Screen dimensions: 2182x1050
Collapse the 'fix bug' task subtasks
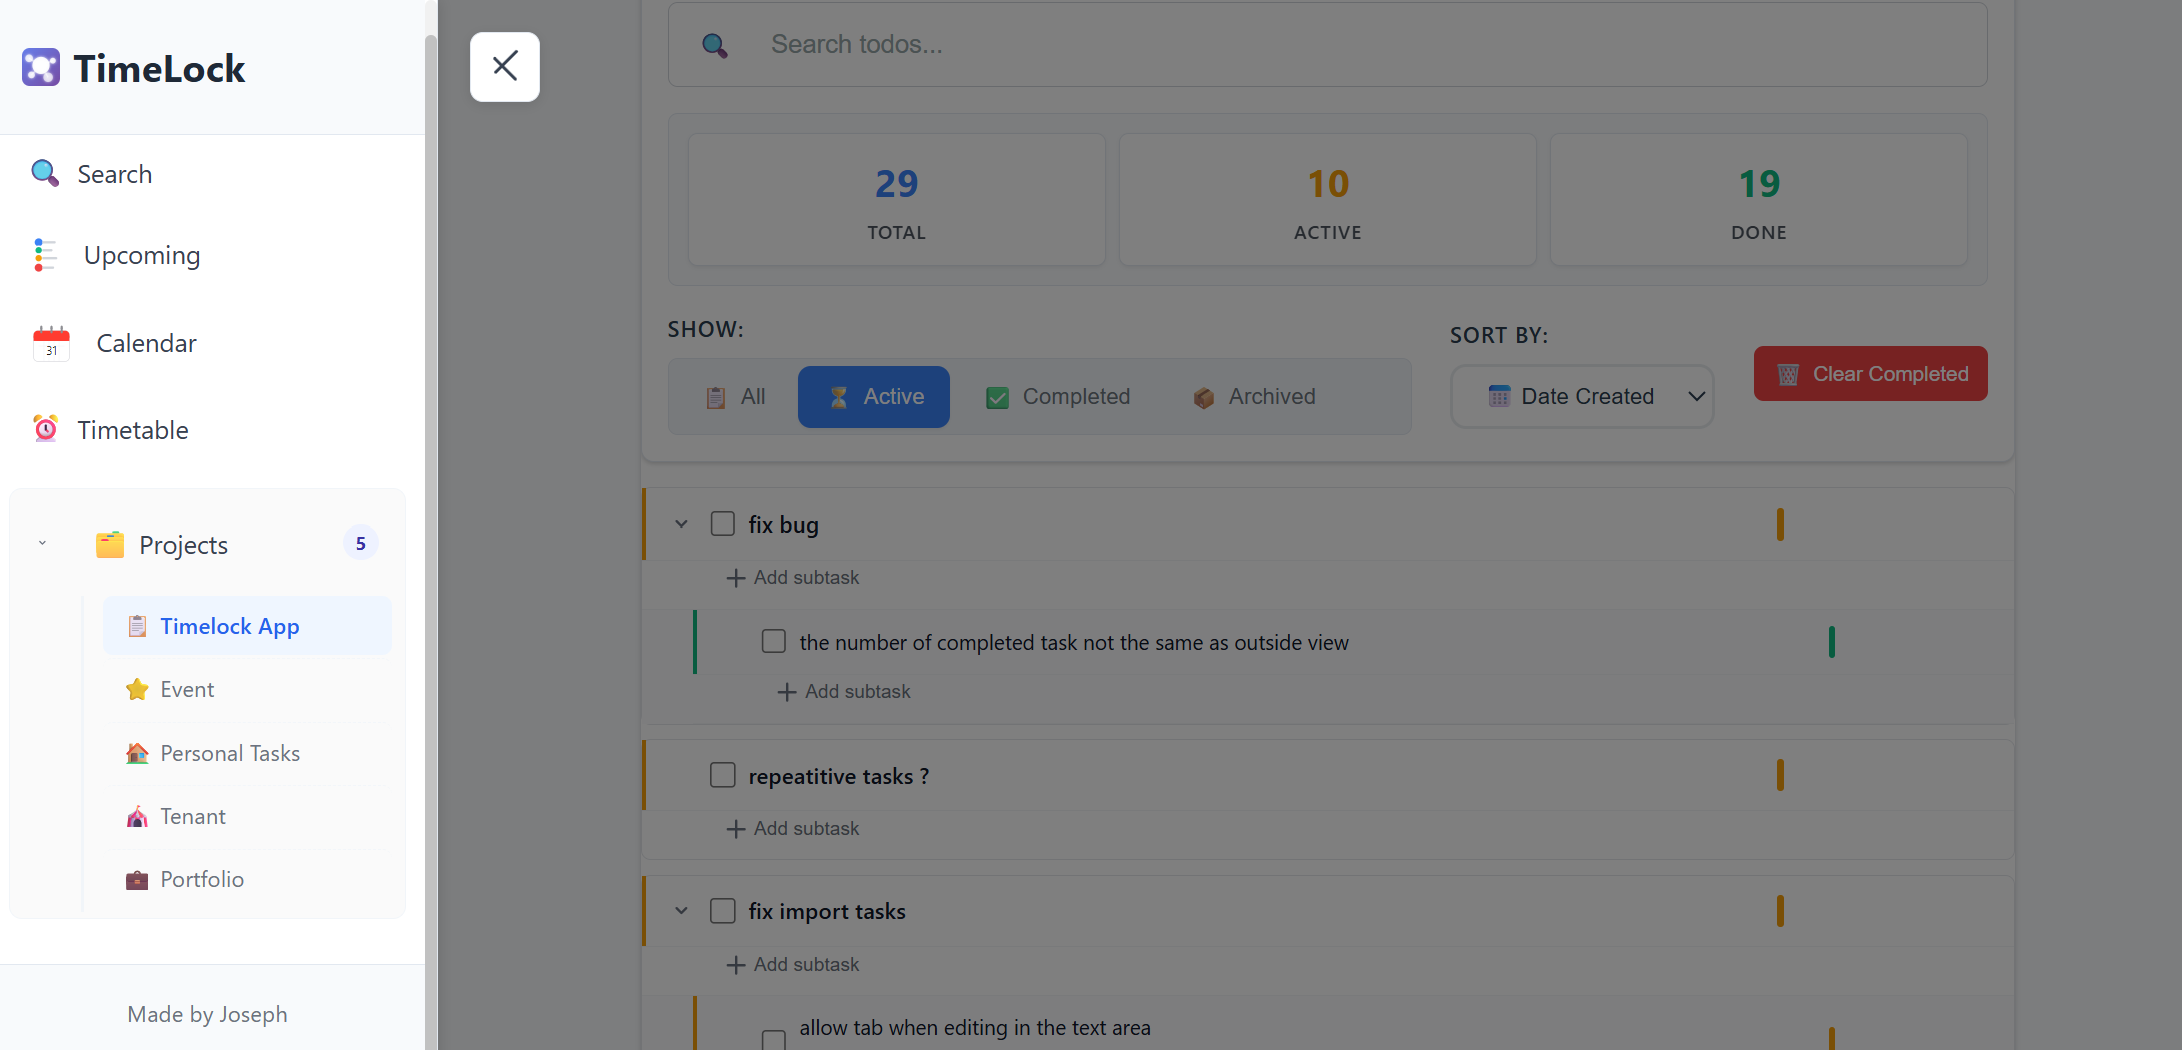[681, 523]
